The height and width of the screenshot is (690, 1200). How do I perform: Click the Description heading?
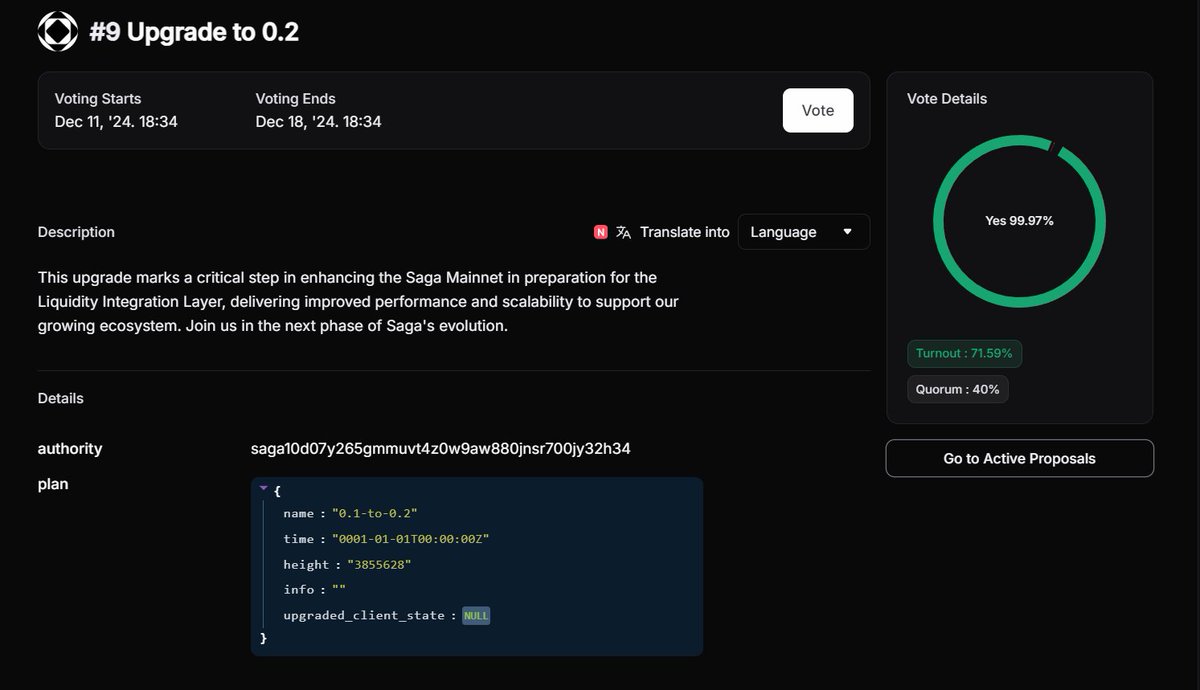(76, 232)
